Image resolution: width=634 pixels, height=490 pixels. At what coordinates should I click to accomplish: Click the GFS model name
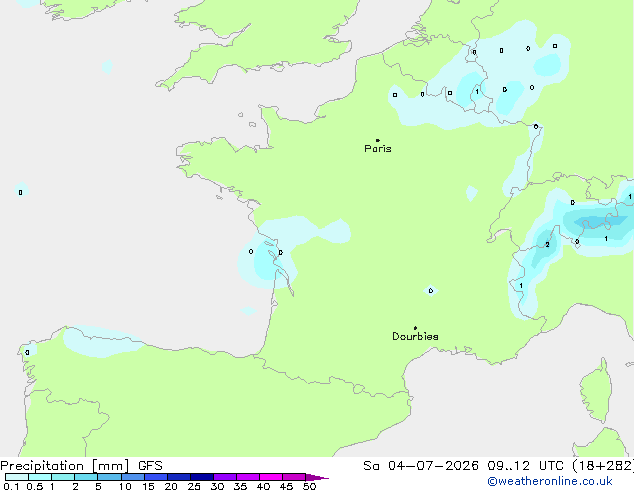[150, 466]
